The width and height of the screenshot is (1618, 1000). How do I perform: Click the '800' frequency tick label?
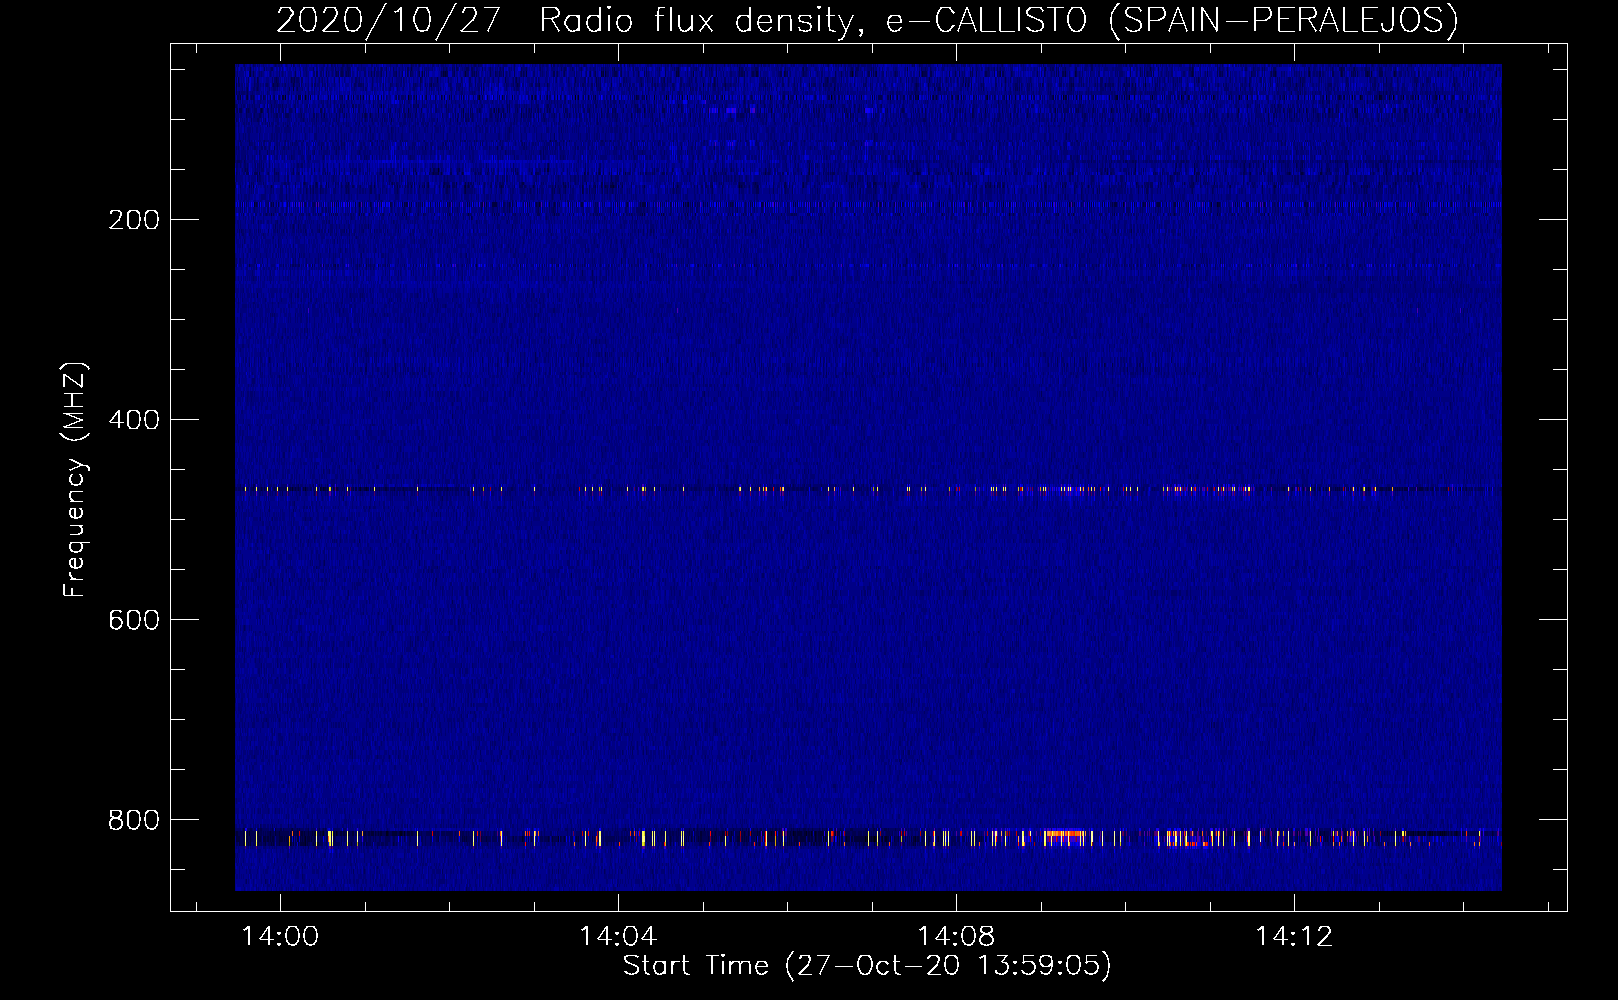point(134,820)
